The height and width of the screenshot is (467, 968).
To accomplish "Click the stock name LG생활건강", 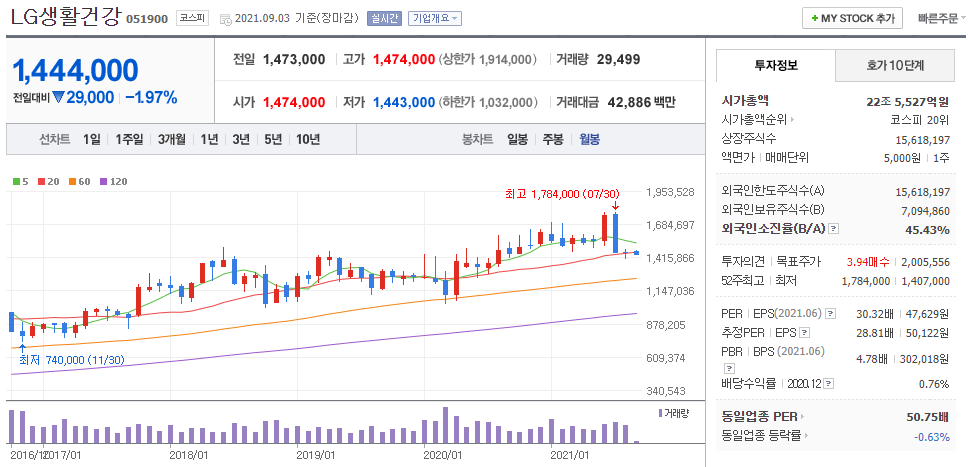I will (66, 17).
